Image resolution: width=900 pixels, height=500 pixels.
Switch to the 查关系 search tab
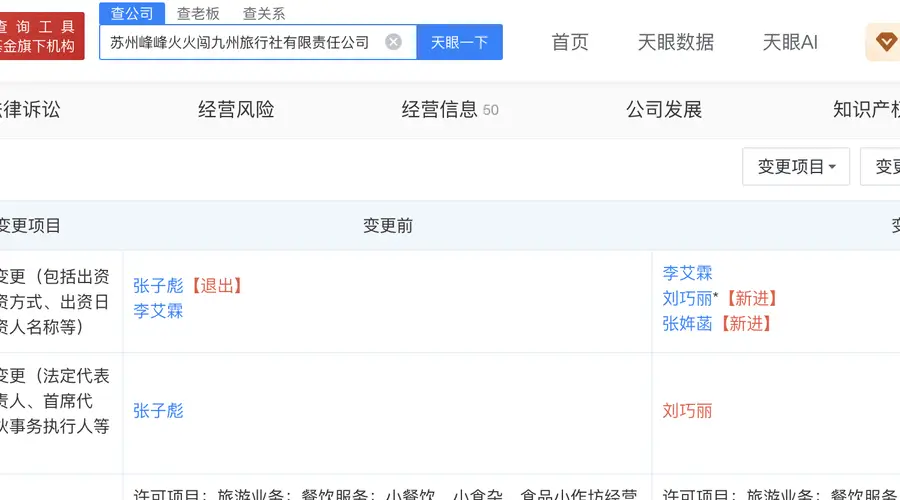click(264, 13)
